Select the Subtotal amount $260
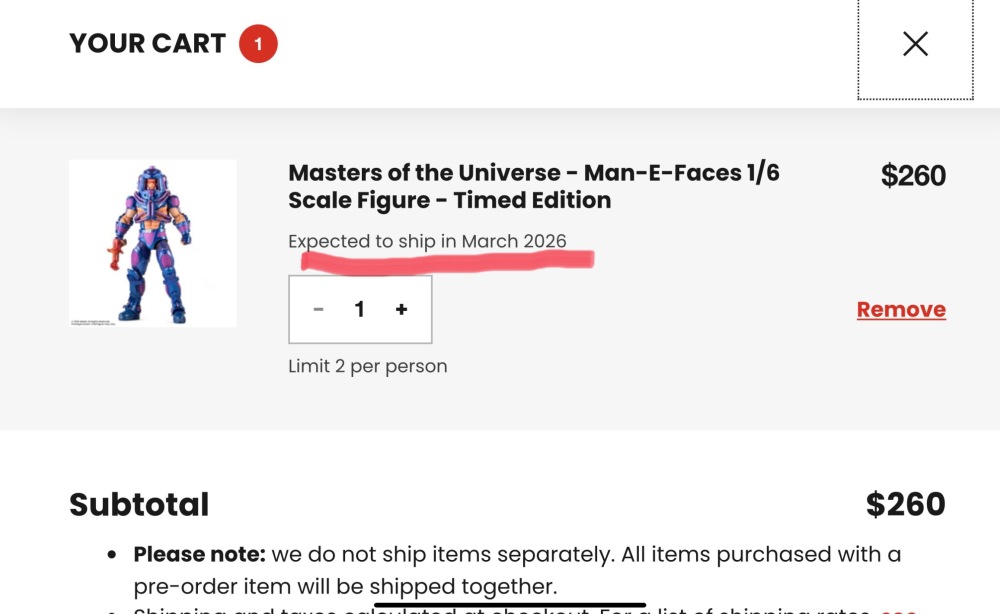This screenshot has width=1000, height=614. (905, 505)
